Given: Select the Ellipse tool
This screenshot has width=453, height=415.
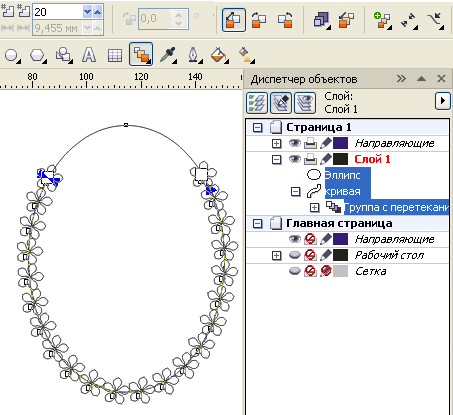Looking at the screenshot, I should pos(12,55).
